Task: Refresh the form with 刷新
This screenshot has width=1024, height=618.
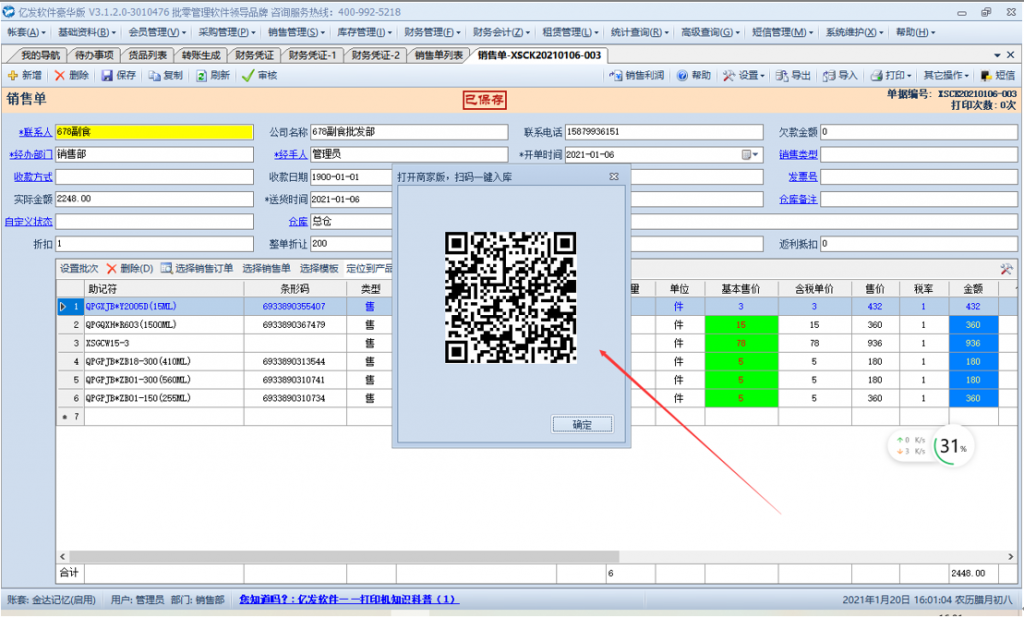Action: (213, 76)
